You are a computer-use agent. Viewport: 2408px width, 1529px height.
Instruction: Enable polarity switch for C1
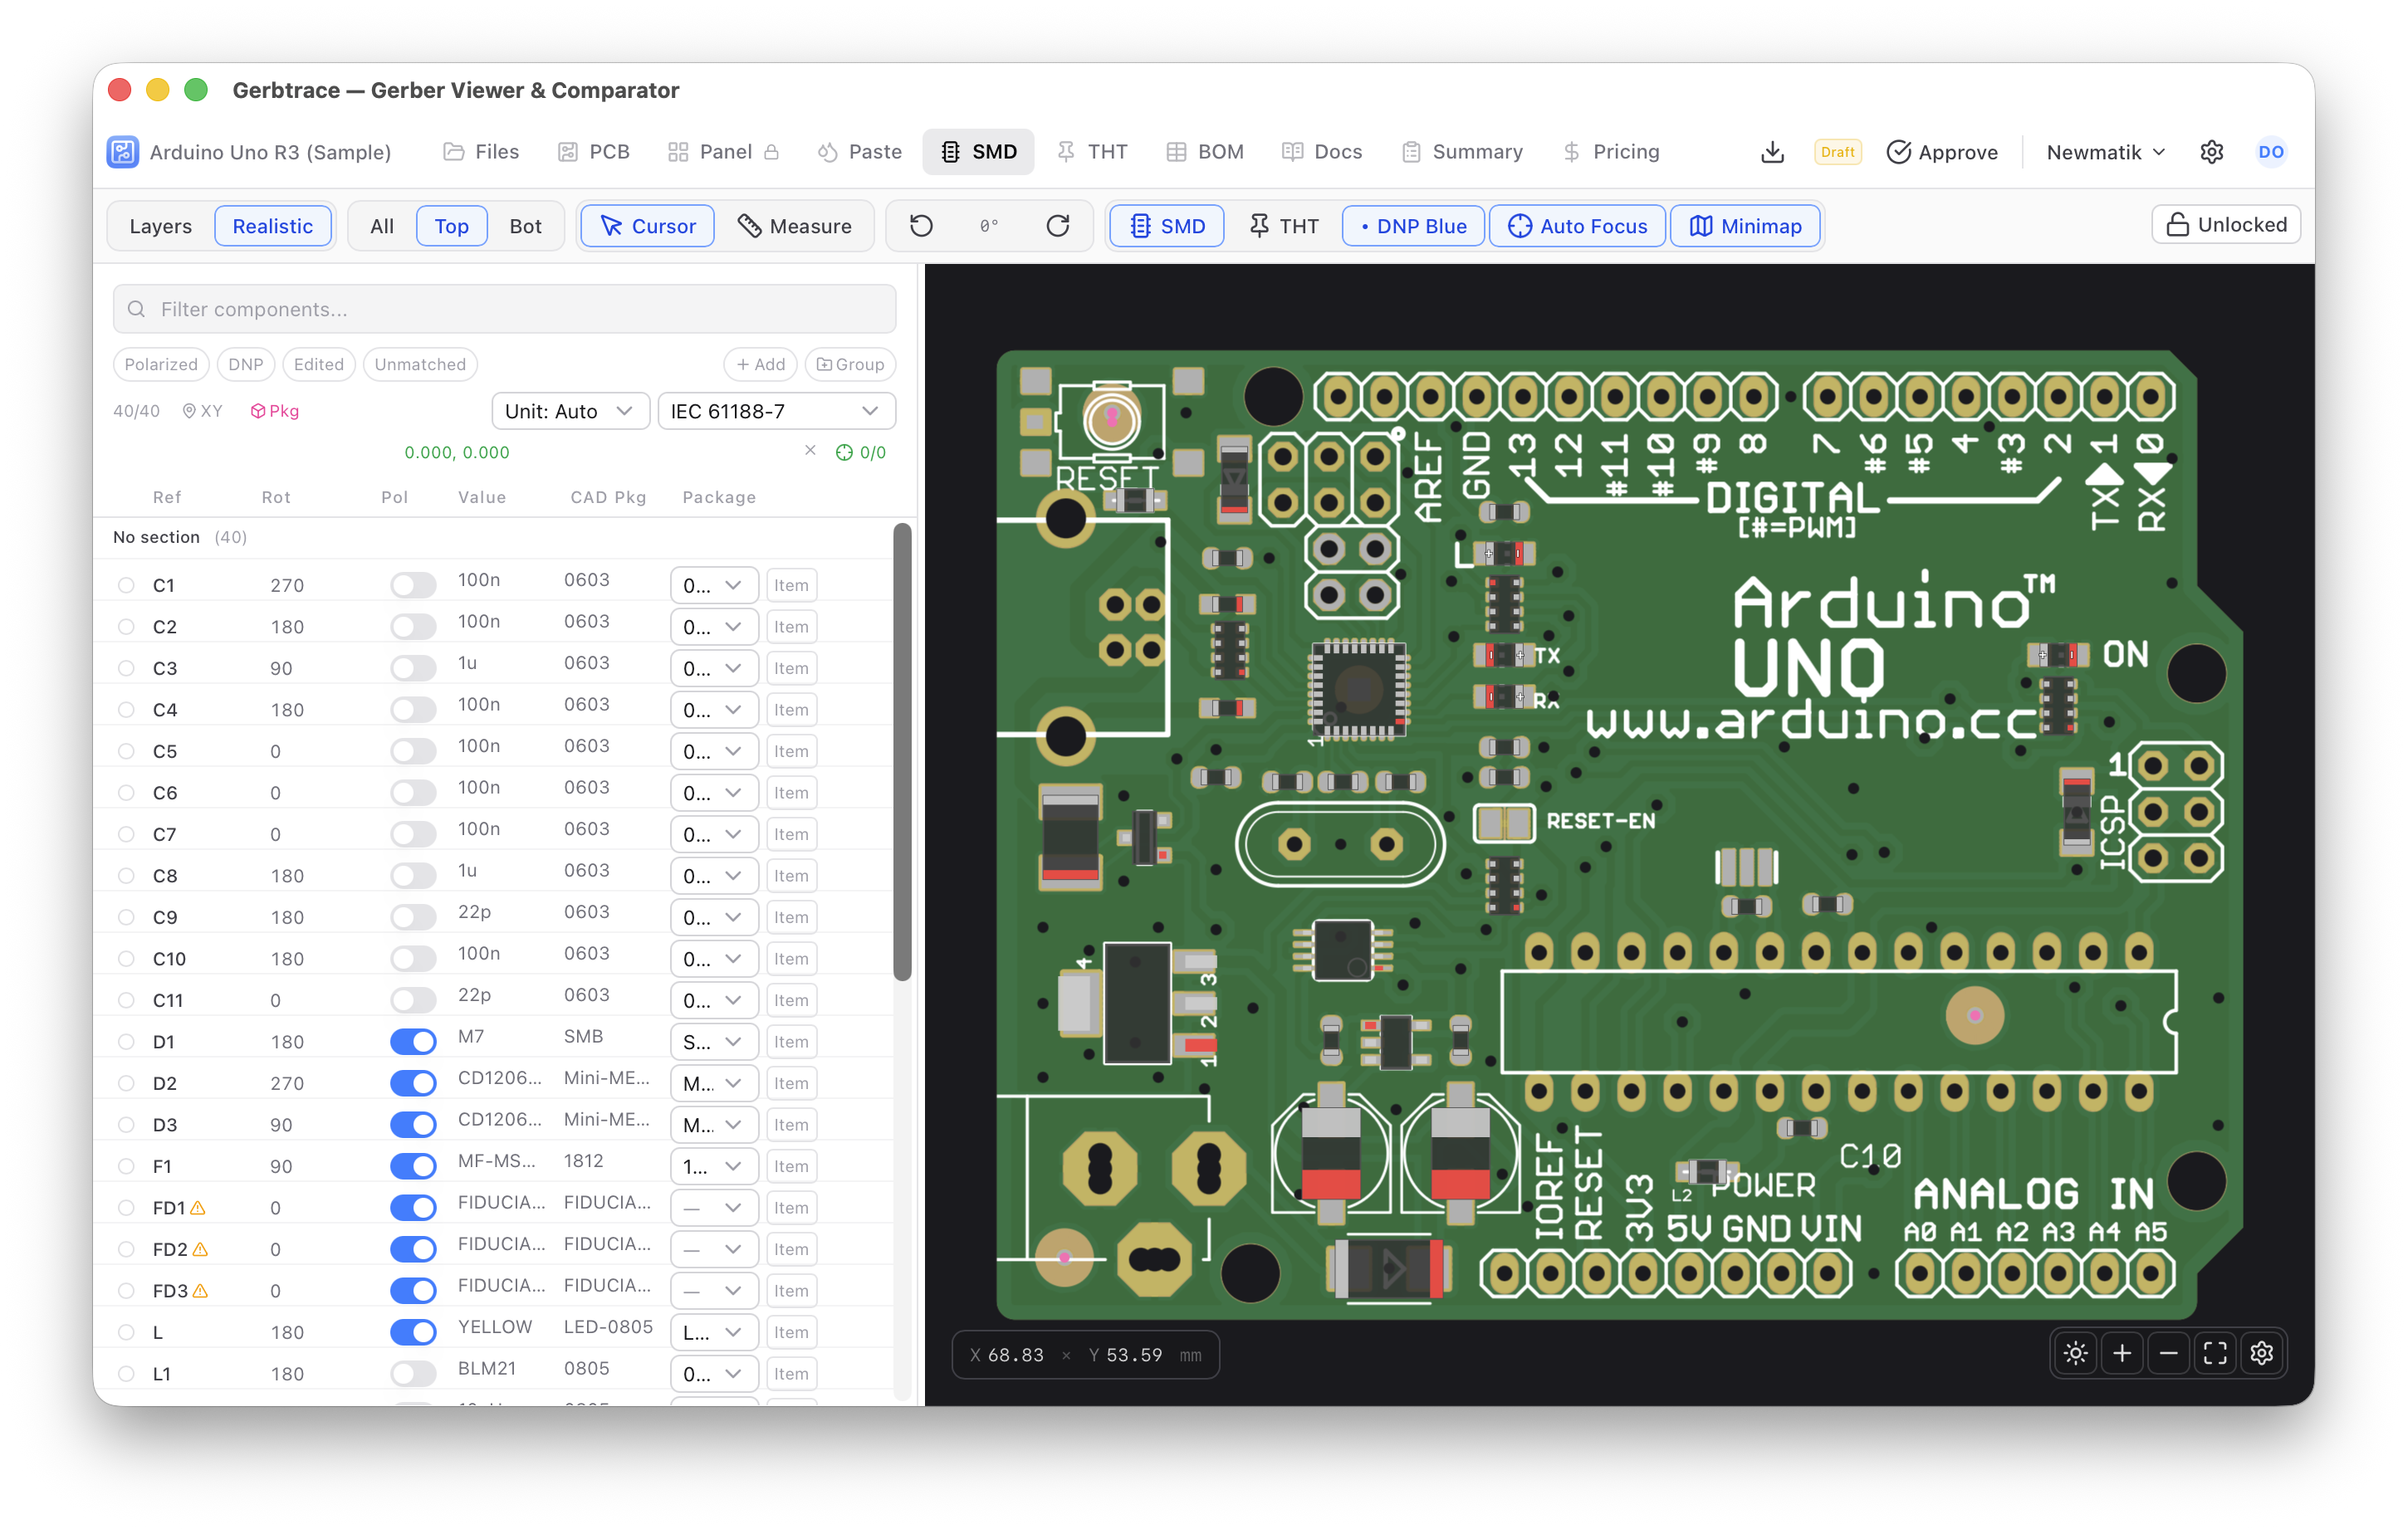413,585
